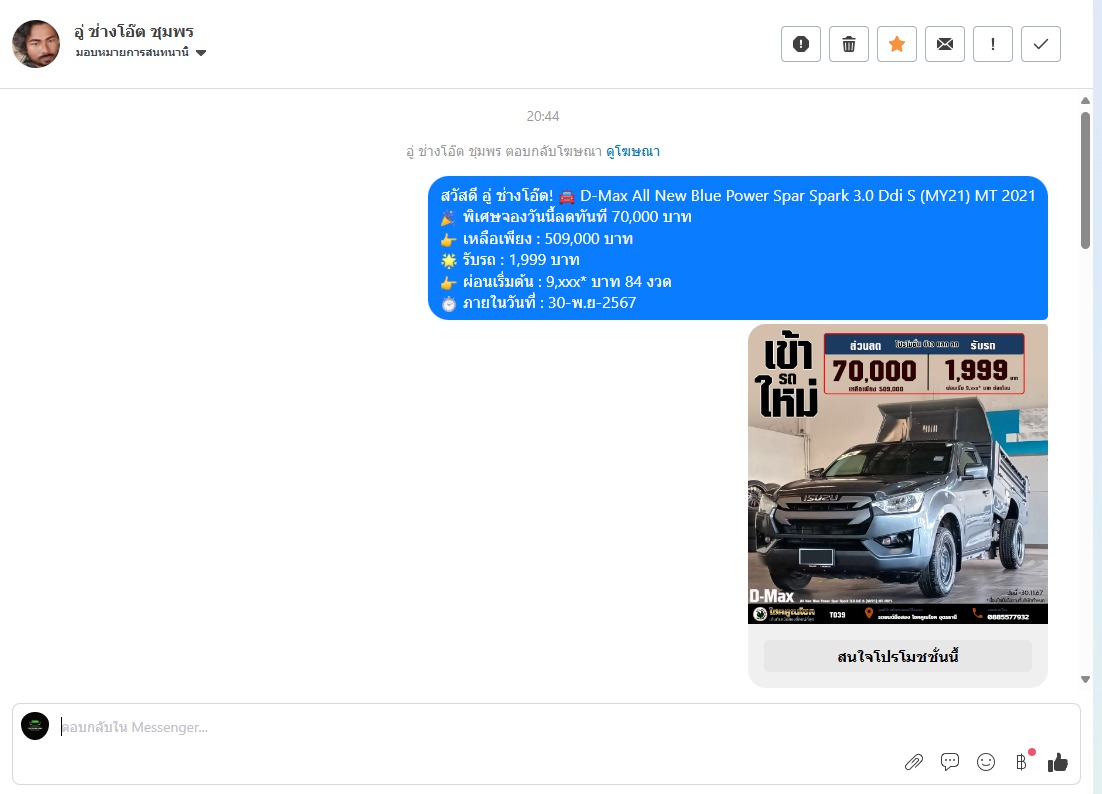Delete conversation with trash icon

point(848,44)
